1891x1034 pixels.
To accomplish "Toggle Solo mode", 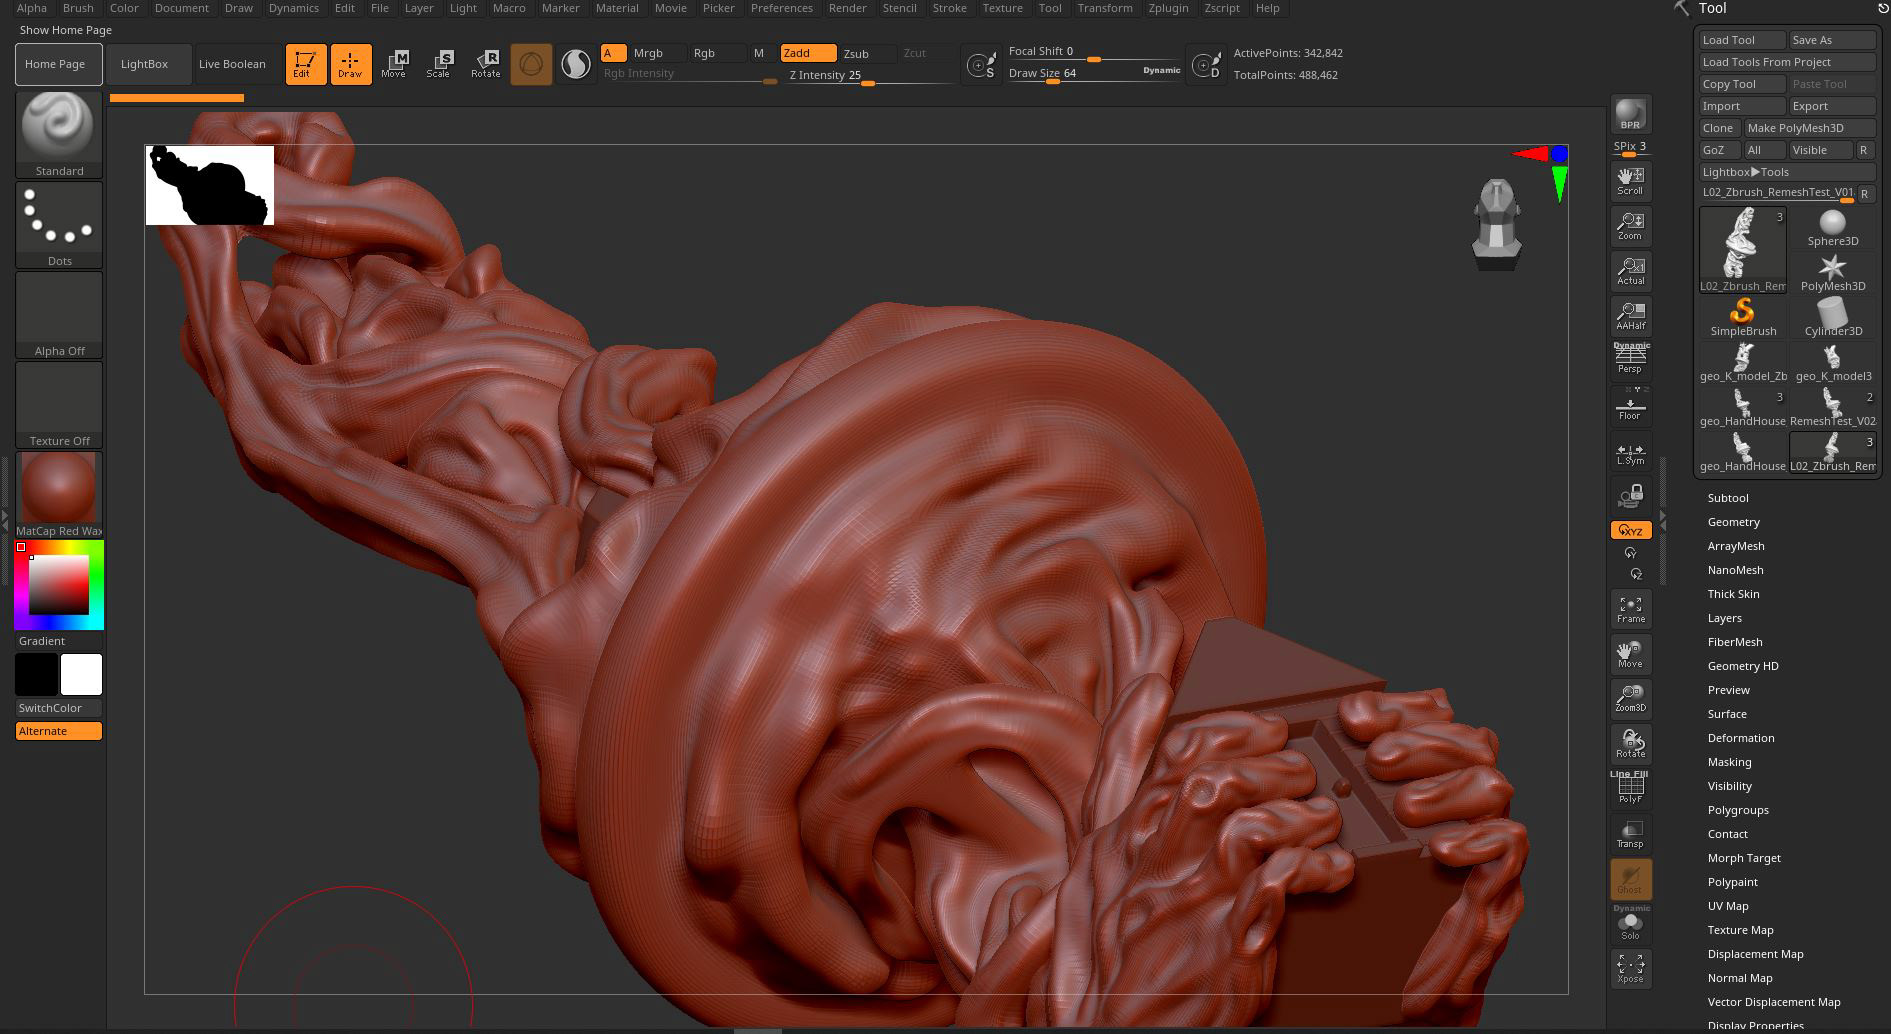I will pos(1630,925).
